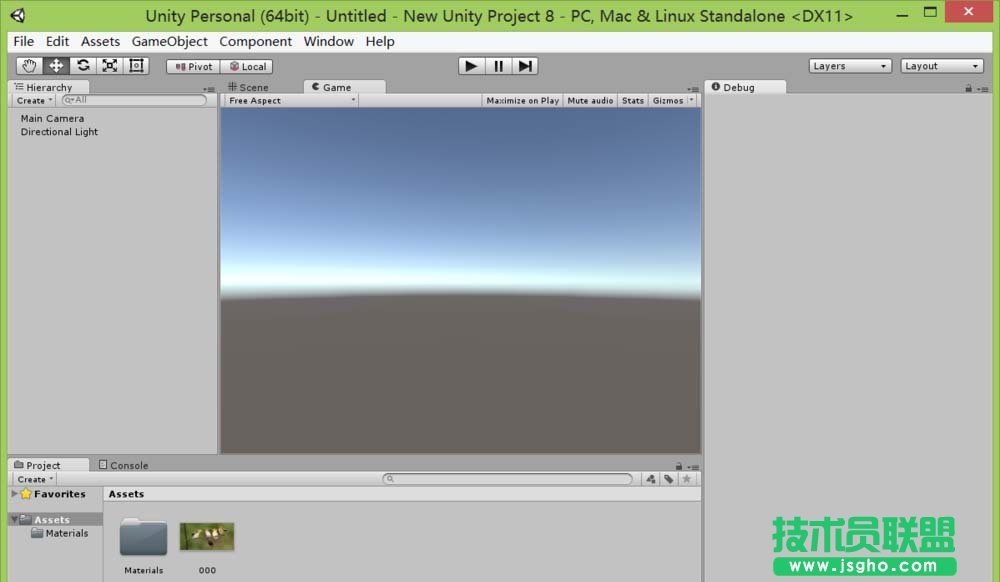Select the Rect transform tool
Image resolution: width=1000 pixels, height=582 pixels.
pos(136,66)
